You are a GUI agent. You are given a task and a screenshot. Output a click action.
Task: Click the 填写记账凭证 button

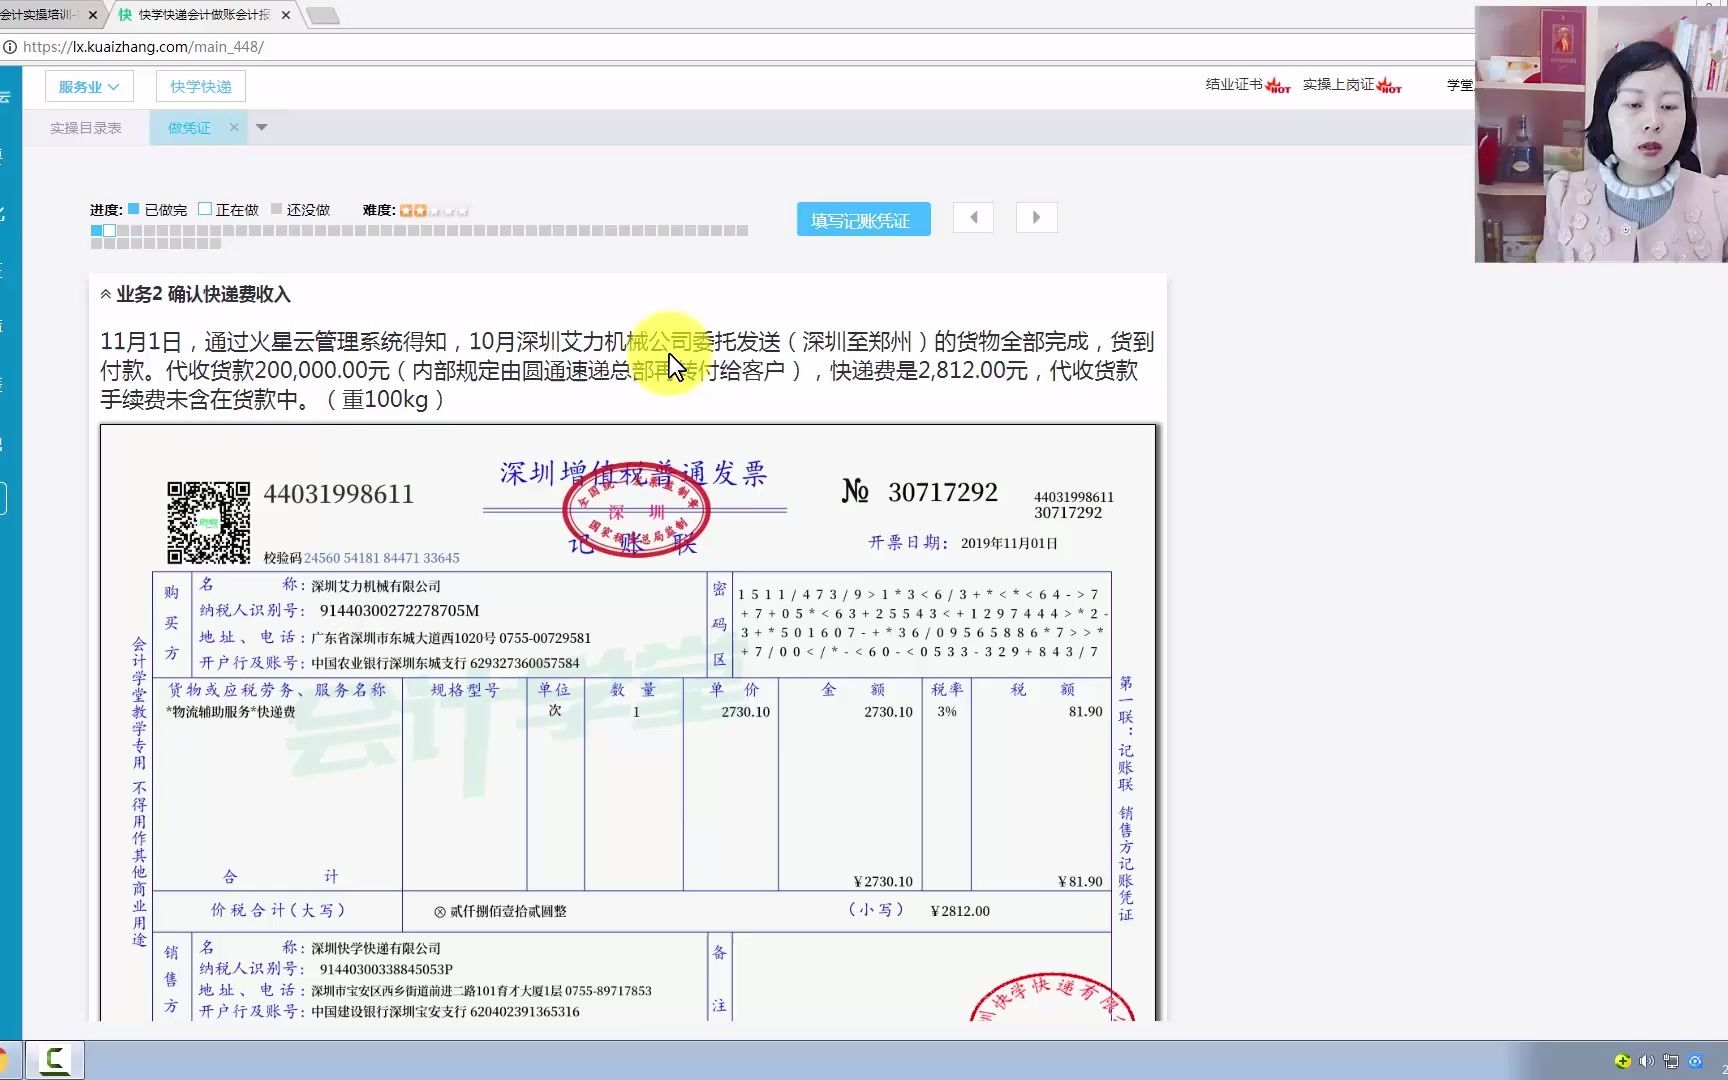tap(863, 219)
